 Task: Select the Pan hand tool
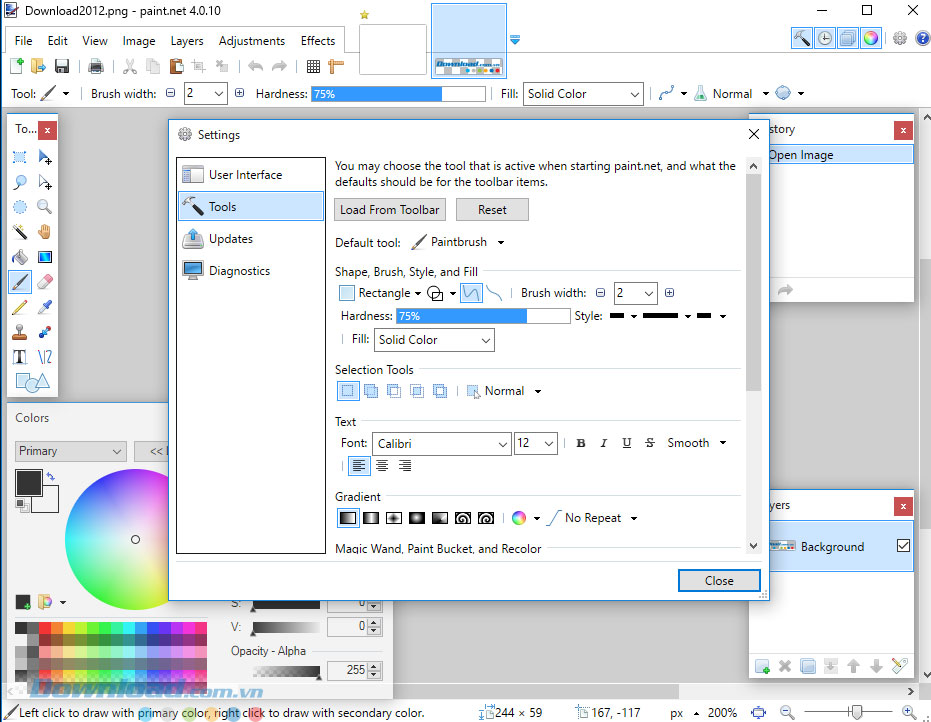click(45, 232)
